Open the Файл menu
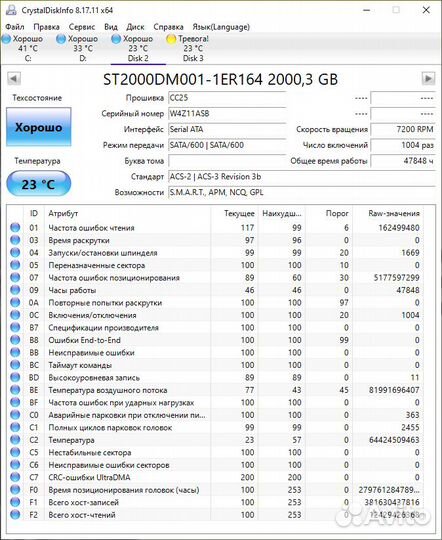 tap(15, 27)
